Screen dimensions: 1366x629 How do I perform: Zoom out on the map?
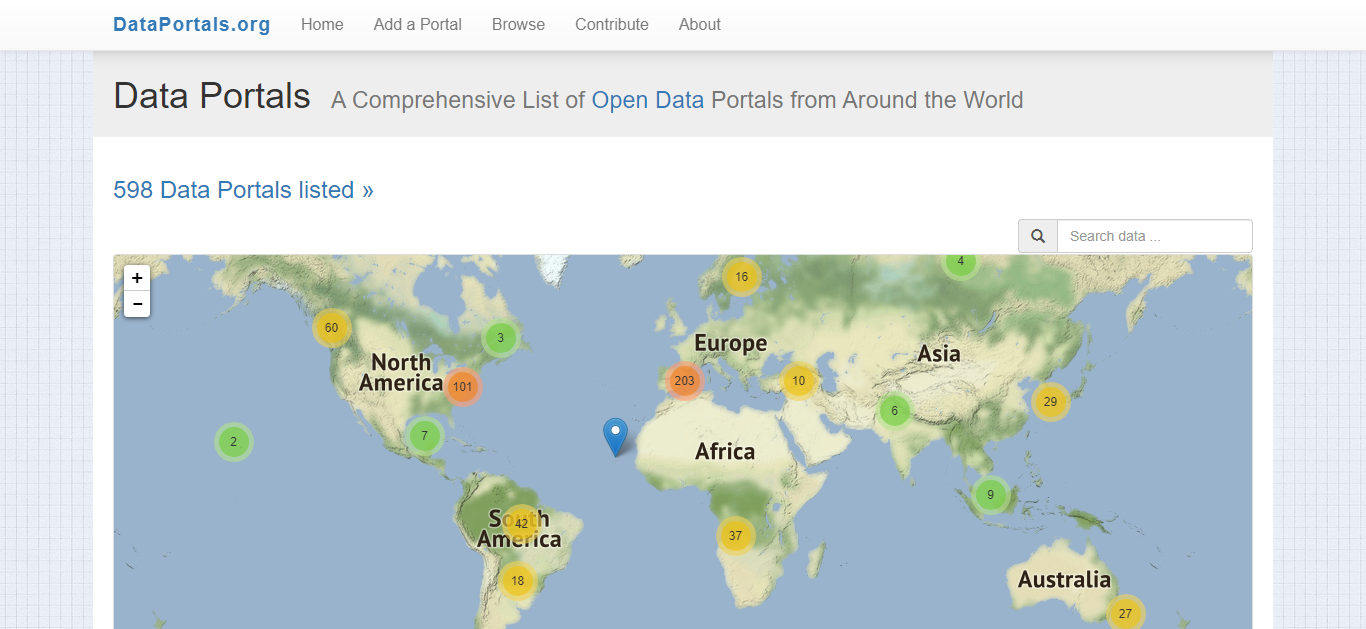137,304
